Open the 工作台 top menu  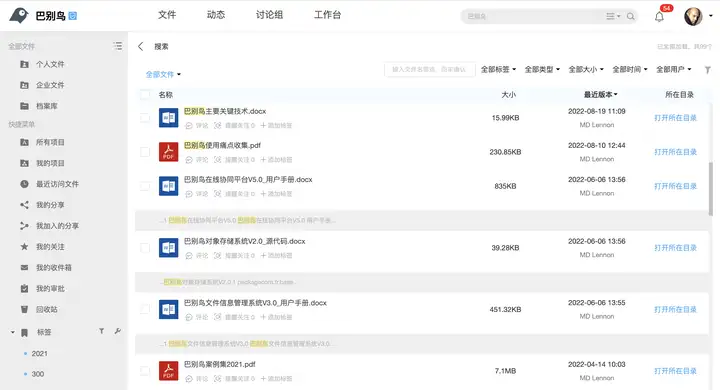point(327,15)
